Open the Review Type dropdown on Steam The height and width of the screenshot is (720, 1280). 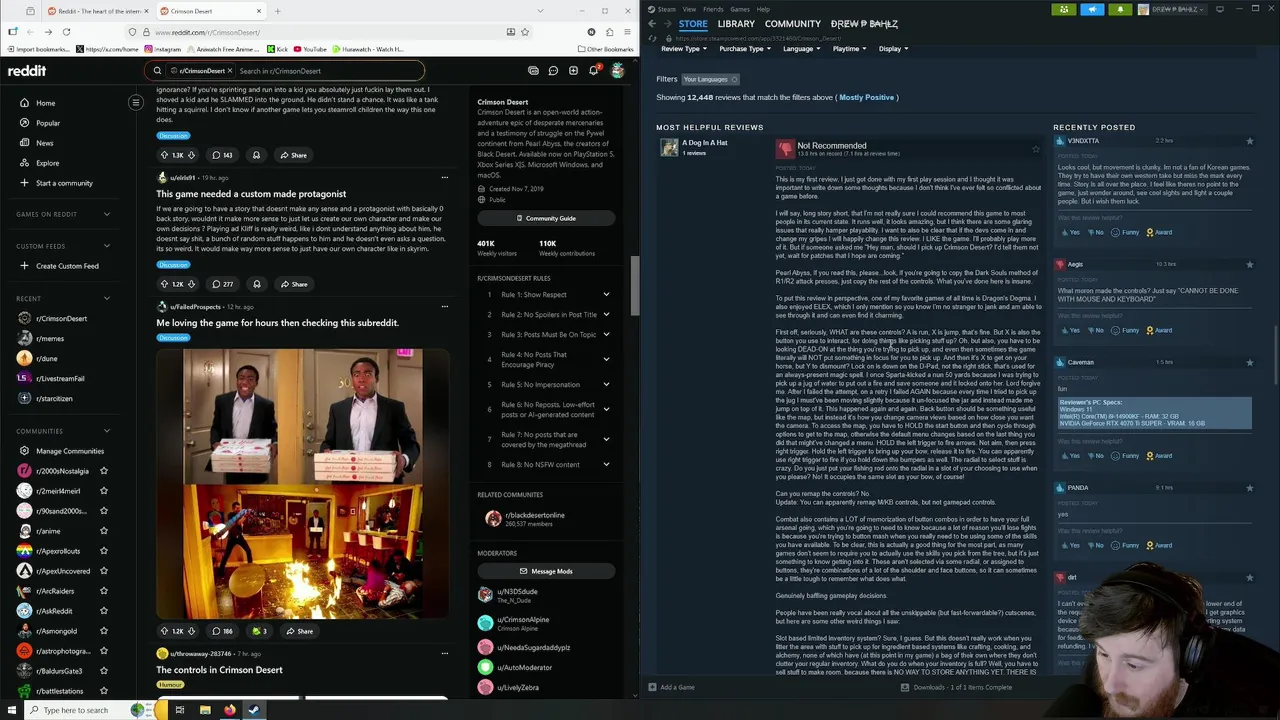pyautogui.click(x=683, y=48)
